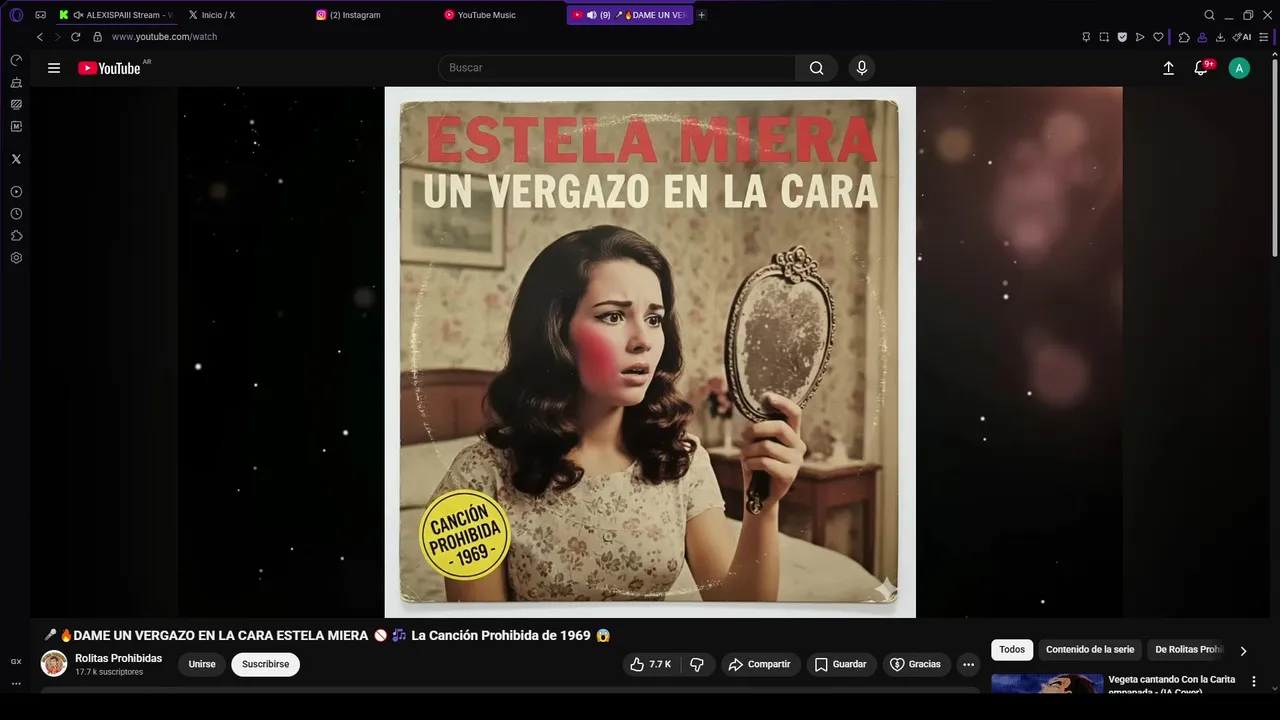The image size is (1280, 720).
Task: Open the browser tab search magnifier
Action: 1209,15
